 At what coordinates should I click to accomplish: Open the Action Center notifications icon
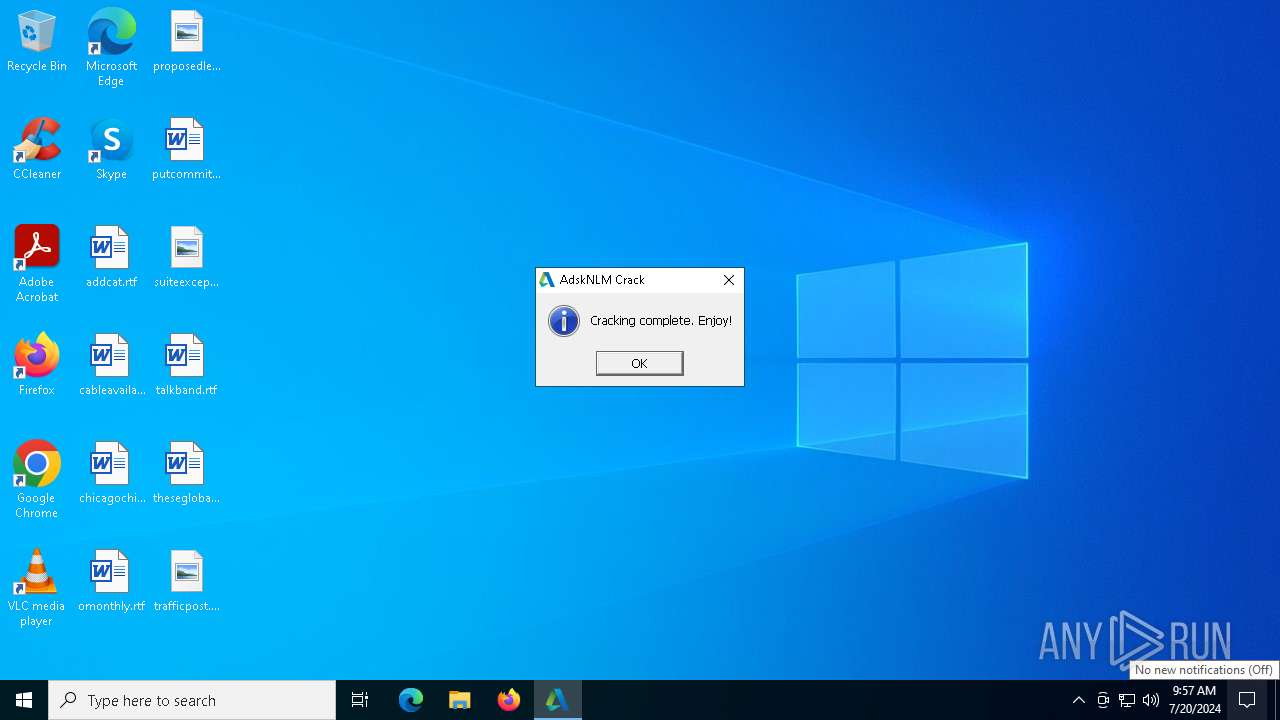(x=1247, y=700)
